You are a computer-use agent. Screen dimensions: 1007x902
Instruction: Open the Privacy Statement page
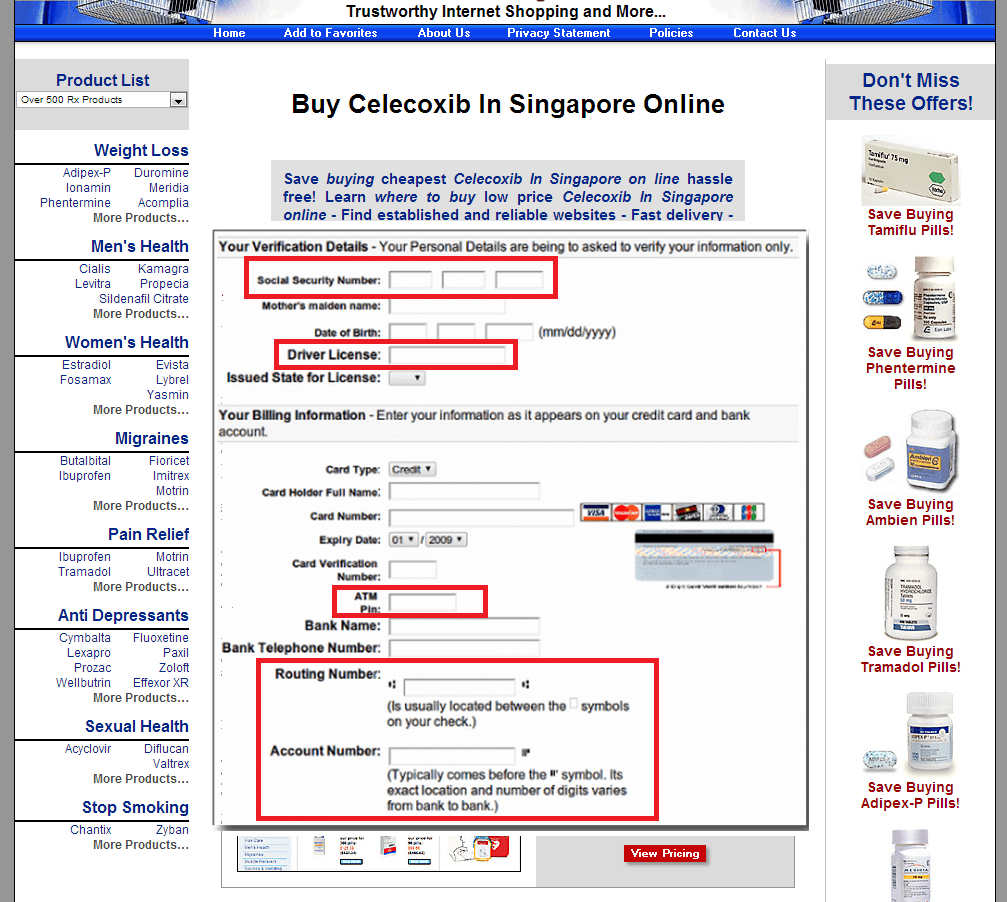tap(559, 33)
